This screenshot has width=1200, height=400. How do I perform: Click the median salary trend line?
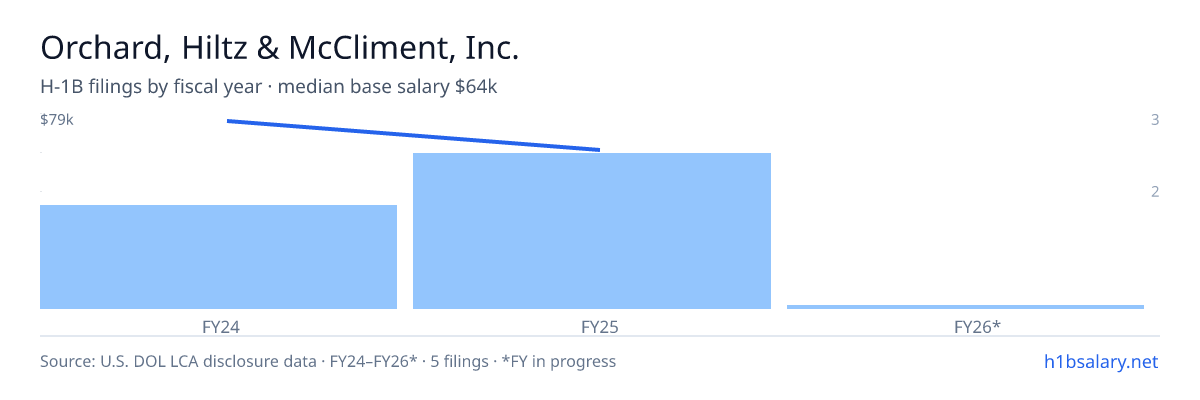tap(413, 135)
